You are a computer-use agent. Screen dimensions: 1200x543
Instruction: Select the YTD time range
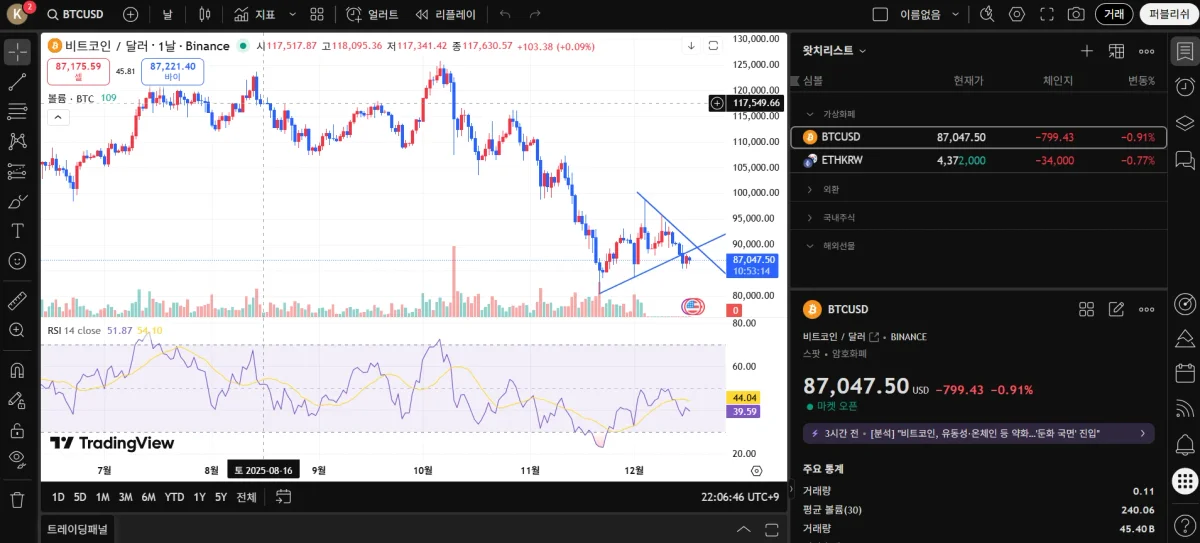click(x=174, y=497)
